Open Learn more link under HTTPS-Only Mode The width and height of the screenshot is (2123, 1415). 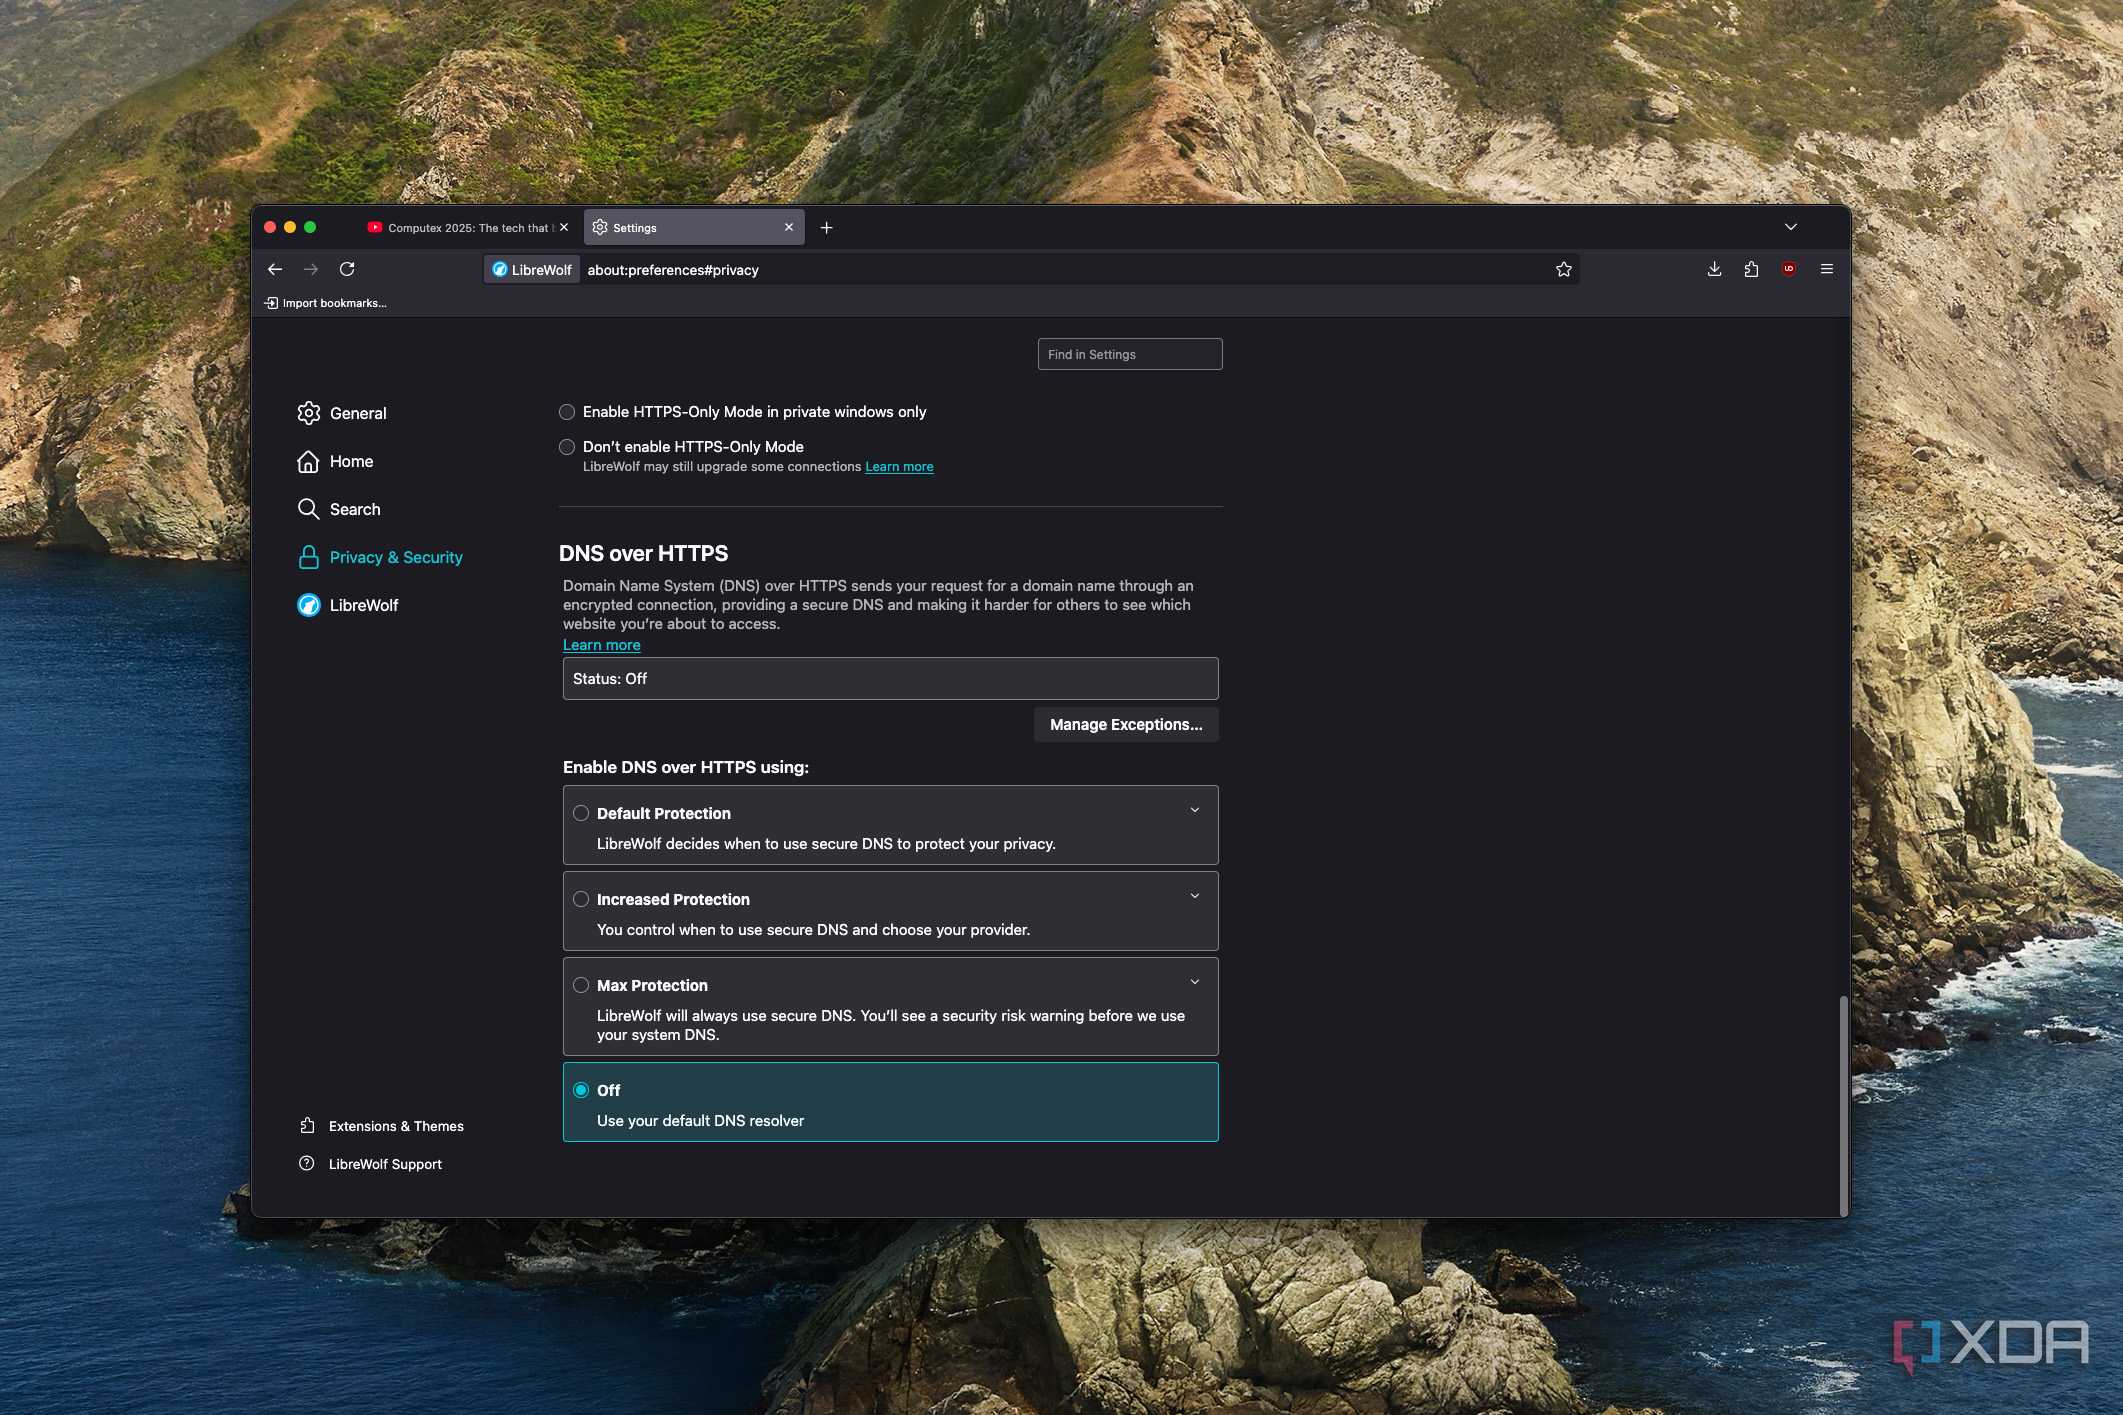pos(899,467)
